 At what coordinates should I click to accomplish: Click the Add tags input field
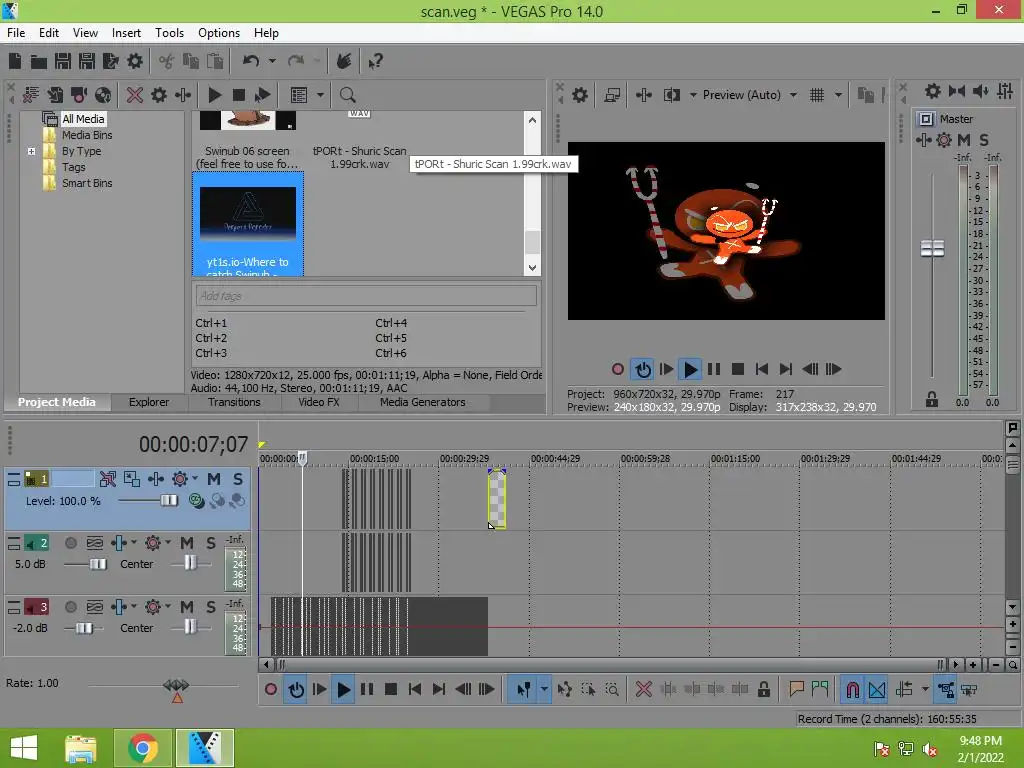point(366,296)
